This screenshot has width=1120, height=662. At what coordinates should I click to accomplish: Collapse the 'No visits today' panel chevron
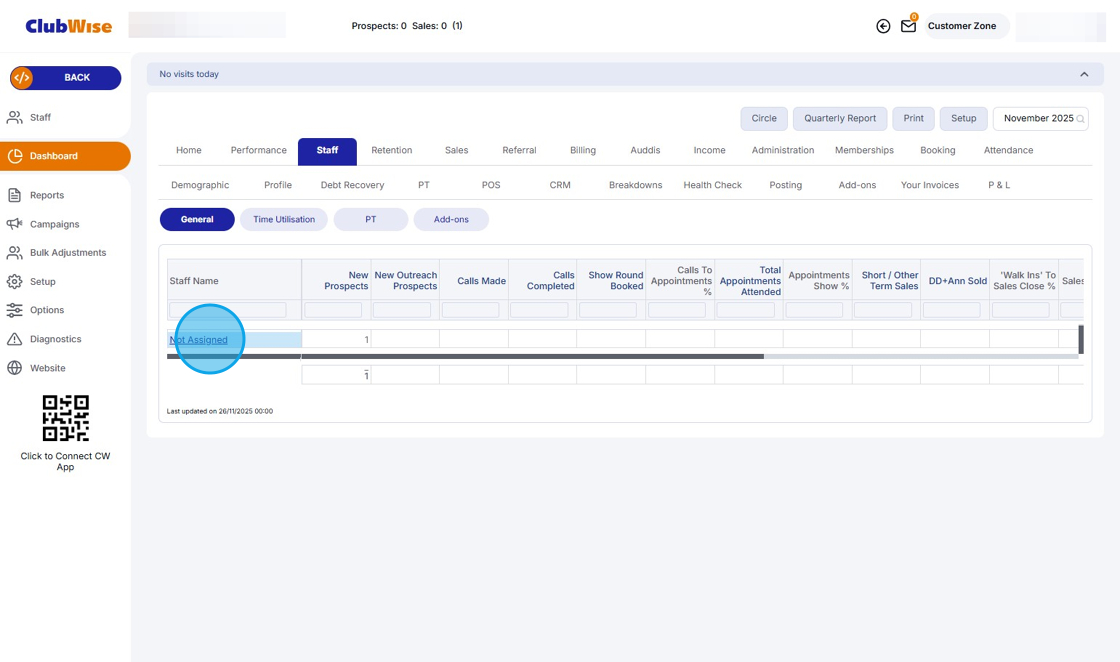tap(1084, 74)
